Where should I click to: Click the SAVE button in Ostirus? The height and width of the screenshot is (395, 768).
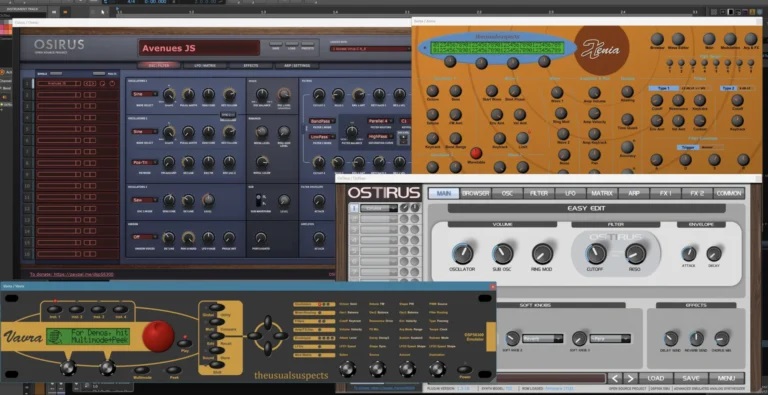[x=691, y=378]
